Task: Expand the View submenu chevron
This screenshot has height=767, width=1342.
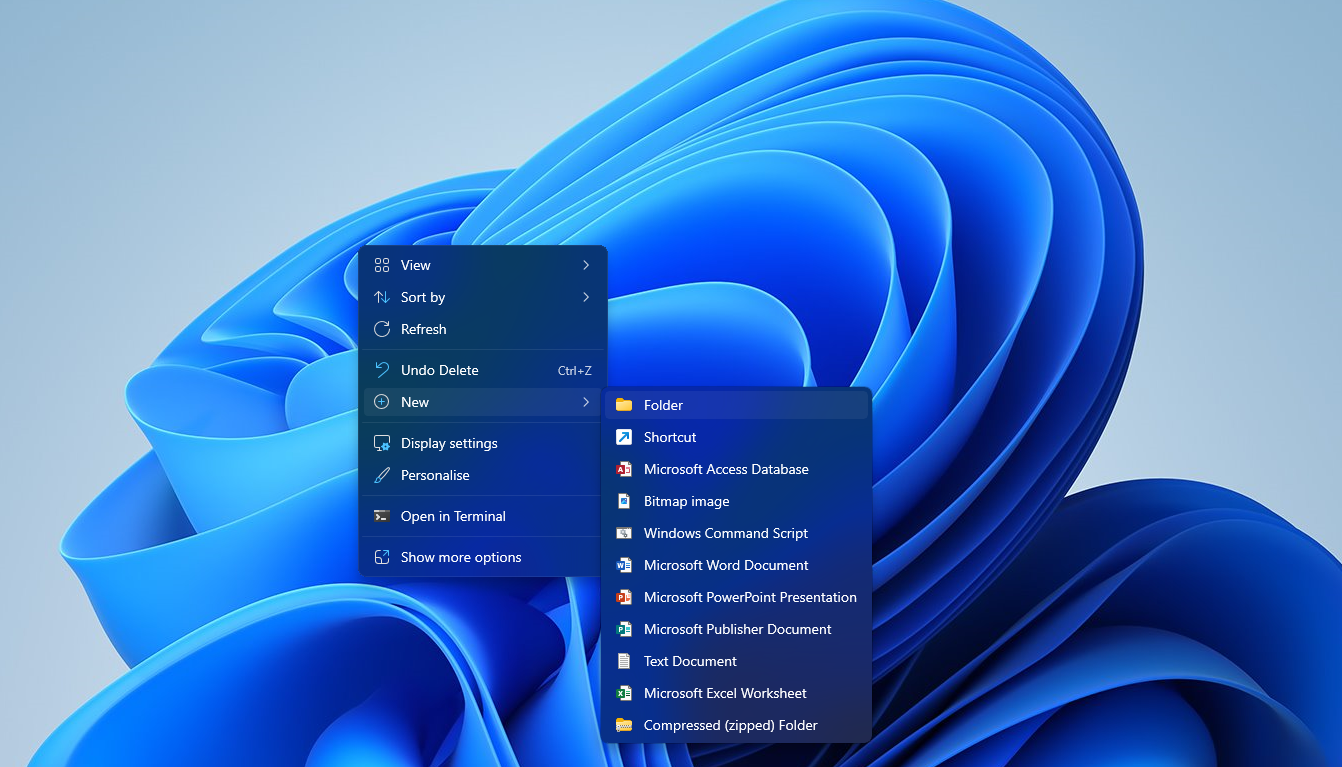Action: [x=586, y=265]
